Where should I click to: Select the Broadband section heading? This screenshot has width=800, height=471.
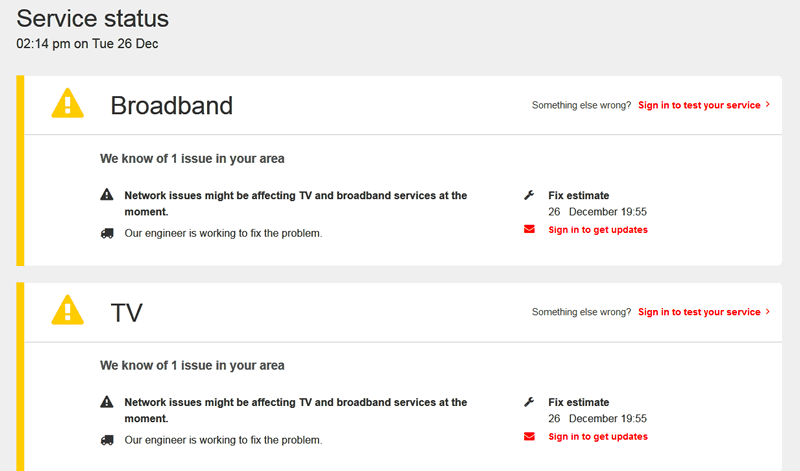(171, 105)
